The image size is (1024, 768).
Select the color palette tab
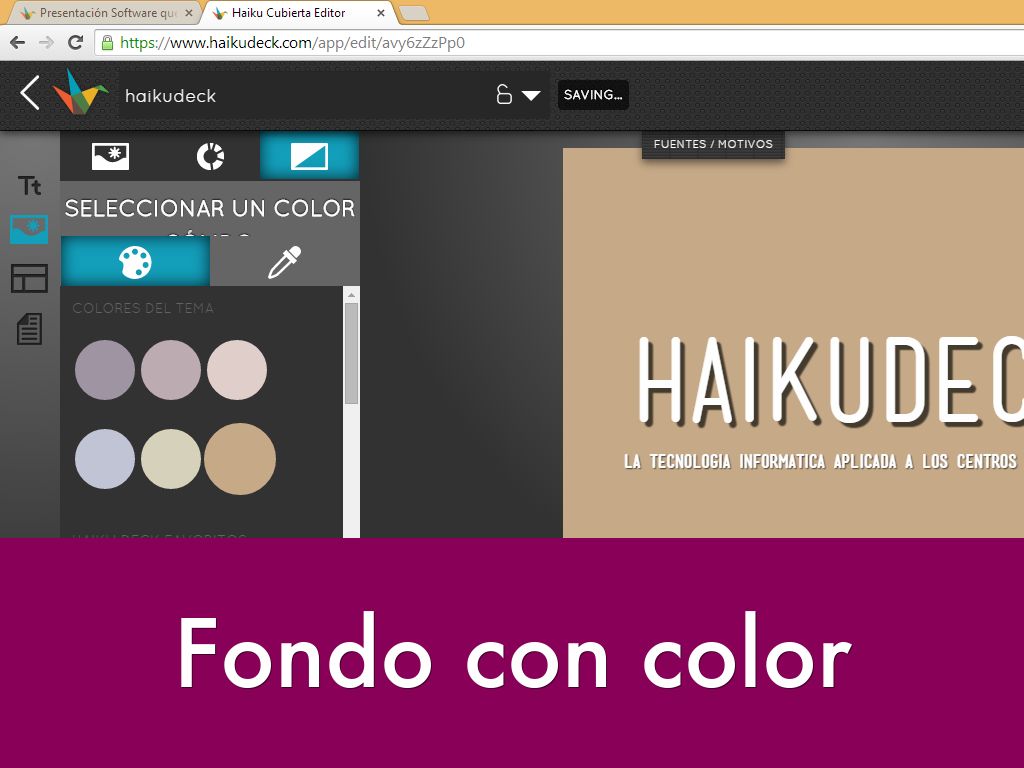(135, 262)
